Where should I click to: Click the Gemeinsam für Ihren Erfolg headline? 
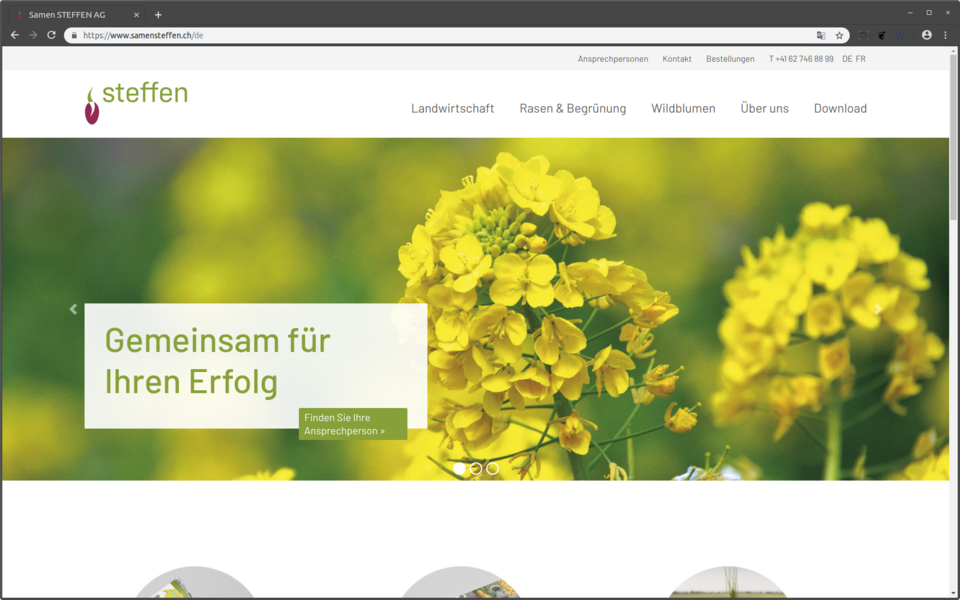(218, 361)
